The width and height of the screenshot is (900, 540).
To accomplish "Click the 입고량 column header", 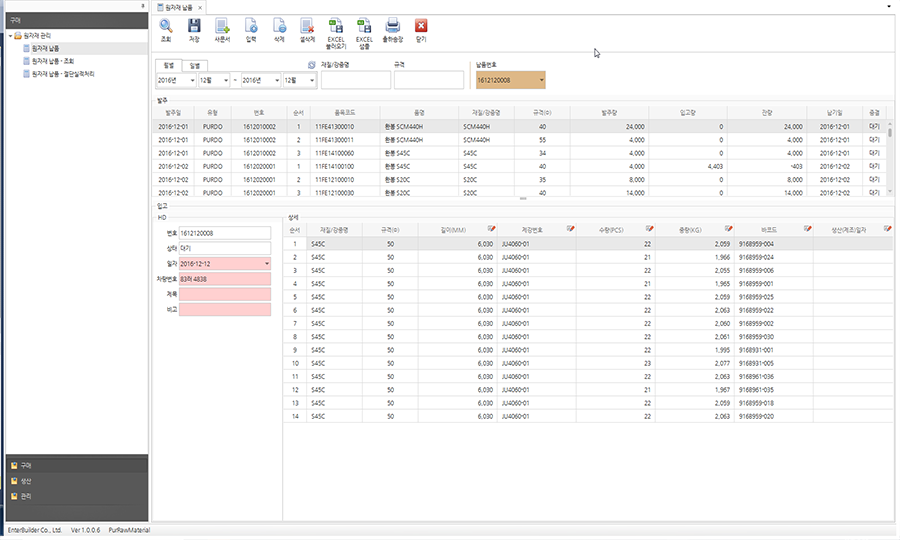I will [688, 112].
